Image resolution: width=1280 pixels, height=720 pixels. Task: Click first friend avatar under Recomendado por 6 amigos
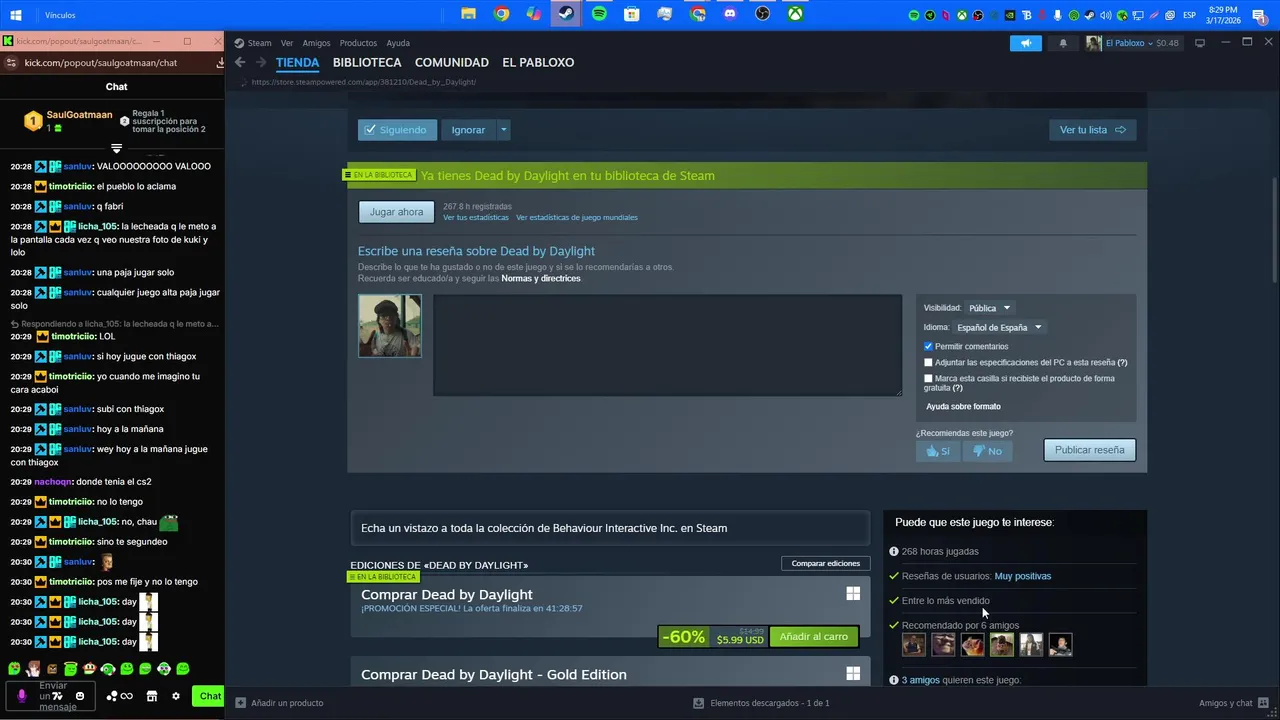(914, 645)
